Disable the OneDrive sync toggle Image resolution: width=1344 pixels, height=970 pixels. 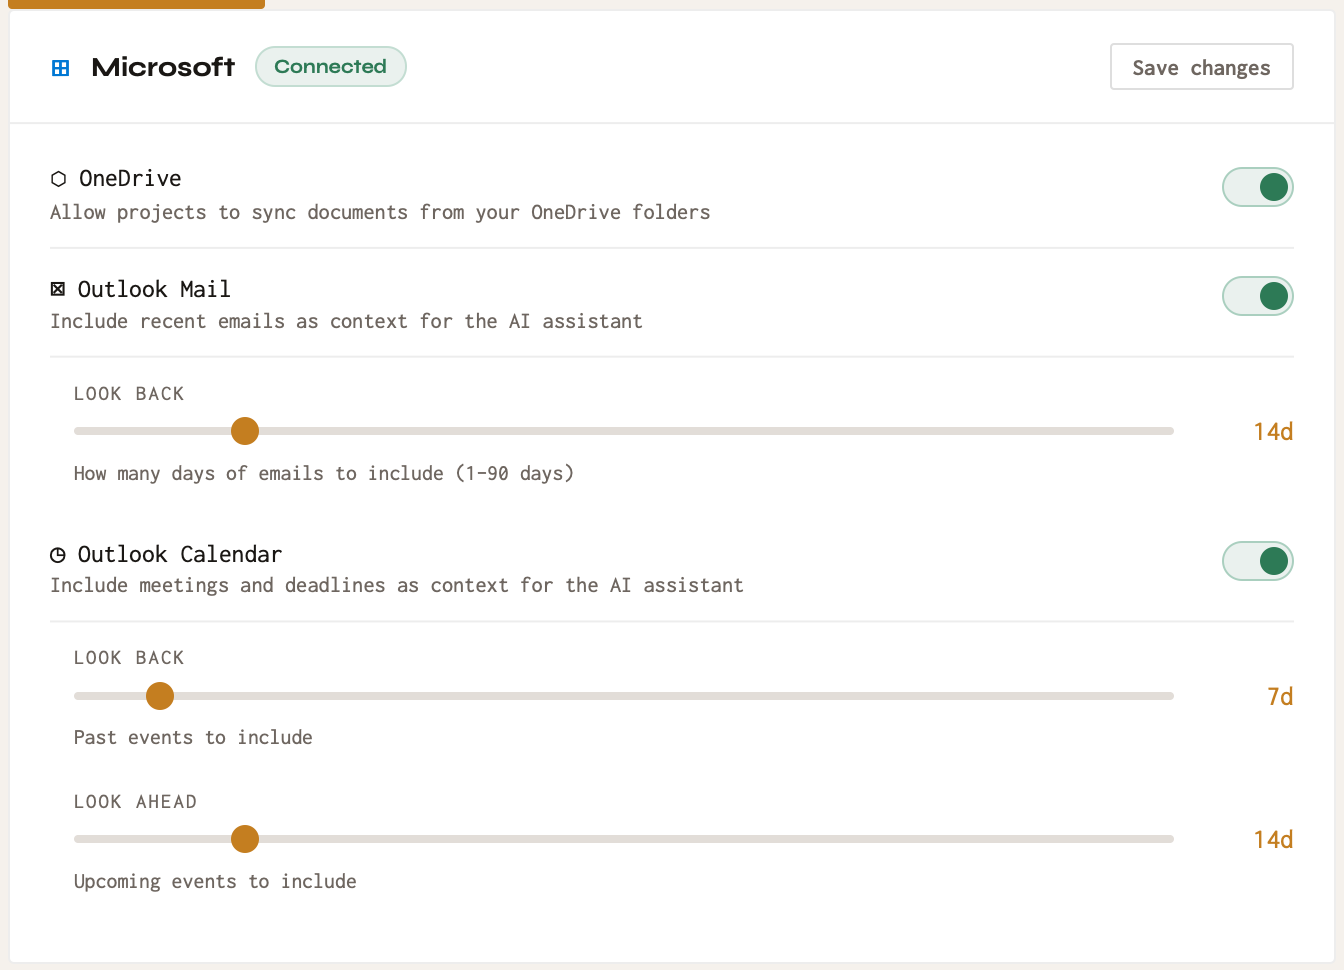tap(1258, 187)
